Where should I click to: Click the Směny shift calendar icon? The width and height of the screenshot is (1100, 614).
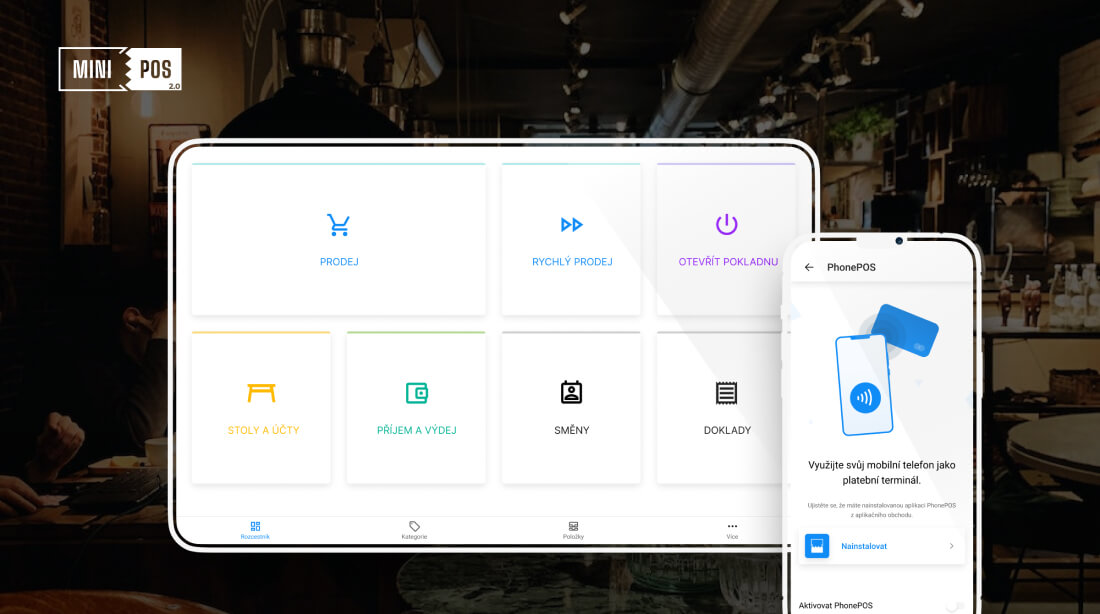(571, 393)
